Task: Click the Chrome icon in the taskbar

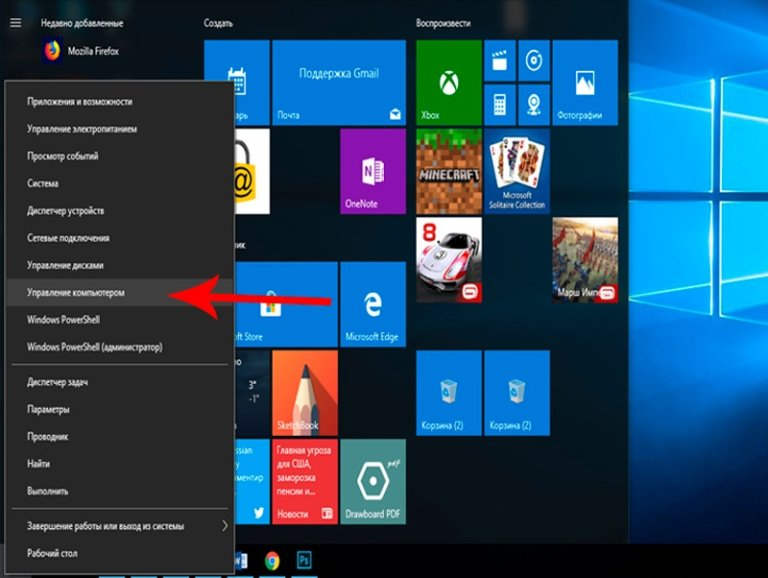Action: 272,560
